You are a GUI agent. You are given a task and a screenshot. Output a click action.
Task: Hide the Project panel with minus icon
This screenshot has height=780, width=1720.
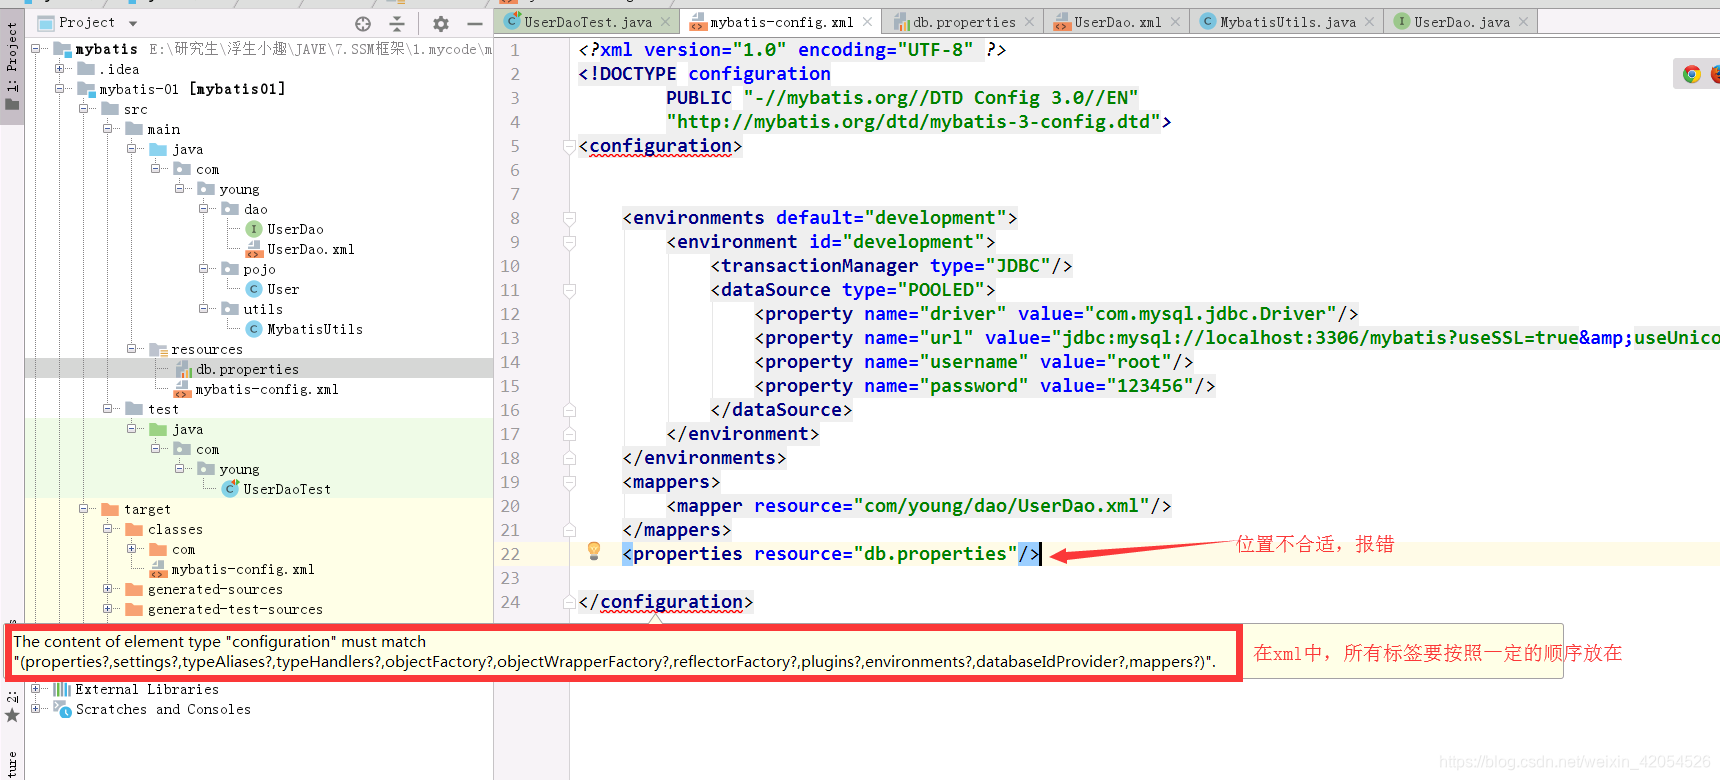pyautogui.click(x=475, y=23)
